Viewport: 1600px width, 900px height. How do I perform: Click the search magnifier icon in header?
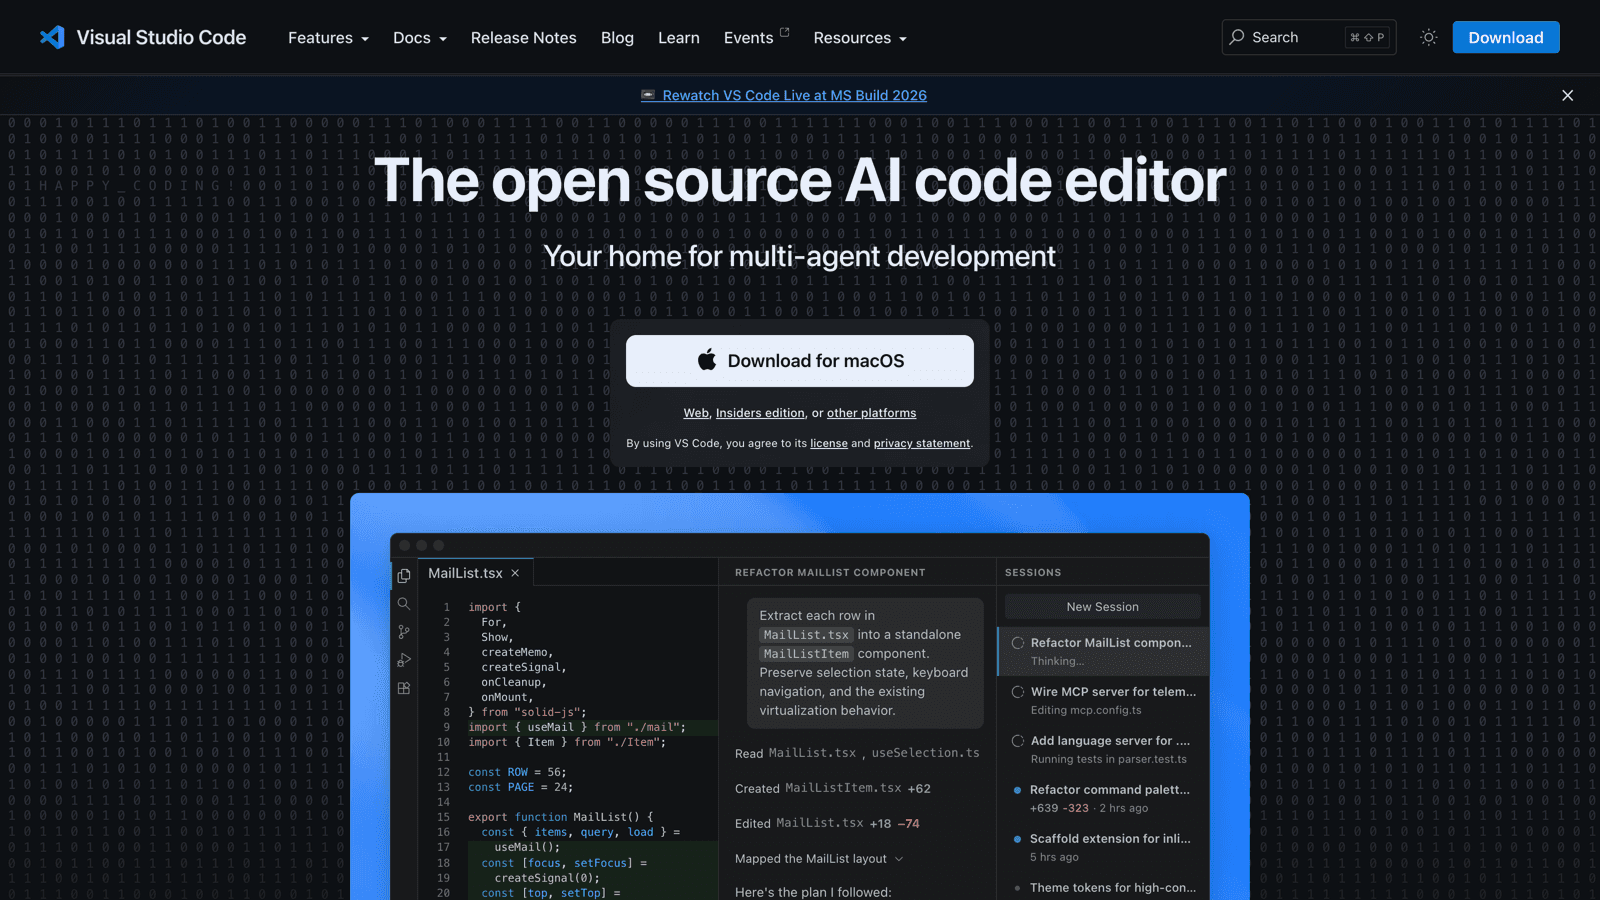1237,37
